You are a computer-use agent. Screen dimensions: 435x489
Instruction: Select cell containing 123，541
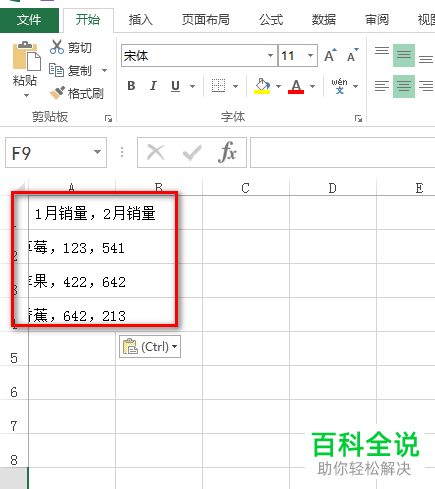pyautogui.click(x=72, y=247)
